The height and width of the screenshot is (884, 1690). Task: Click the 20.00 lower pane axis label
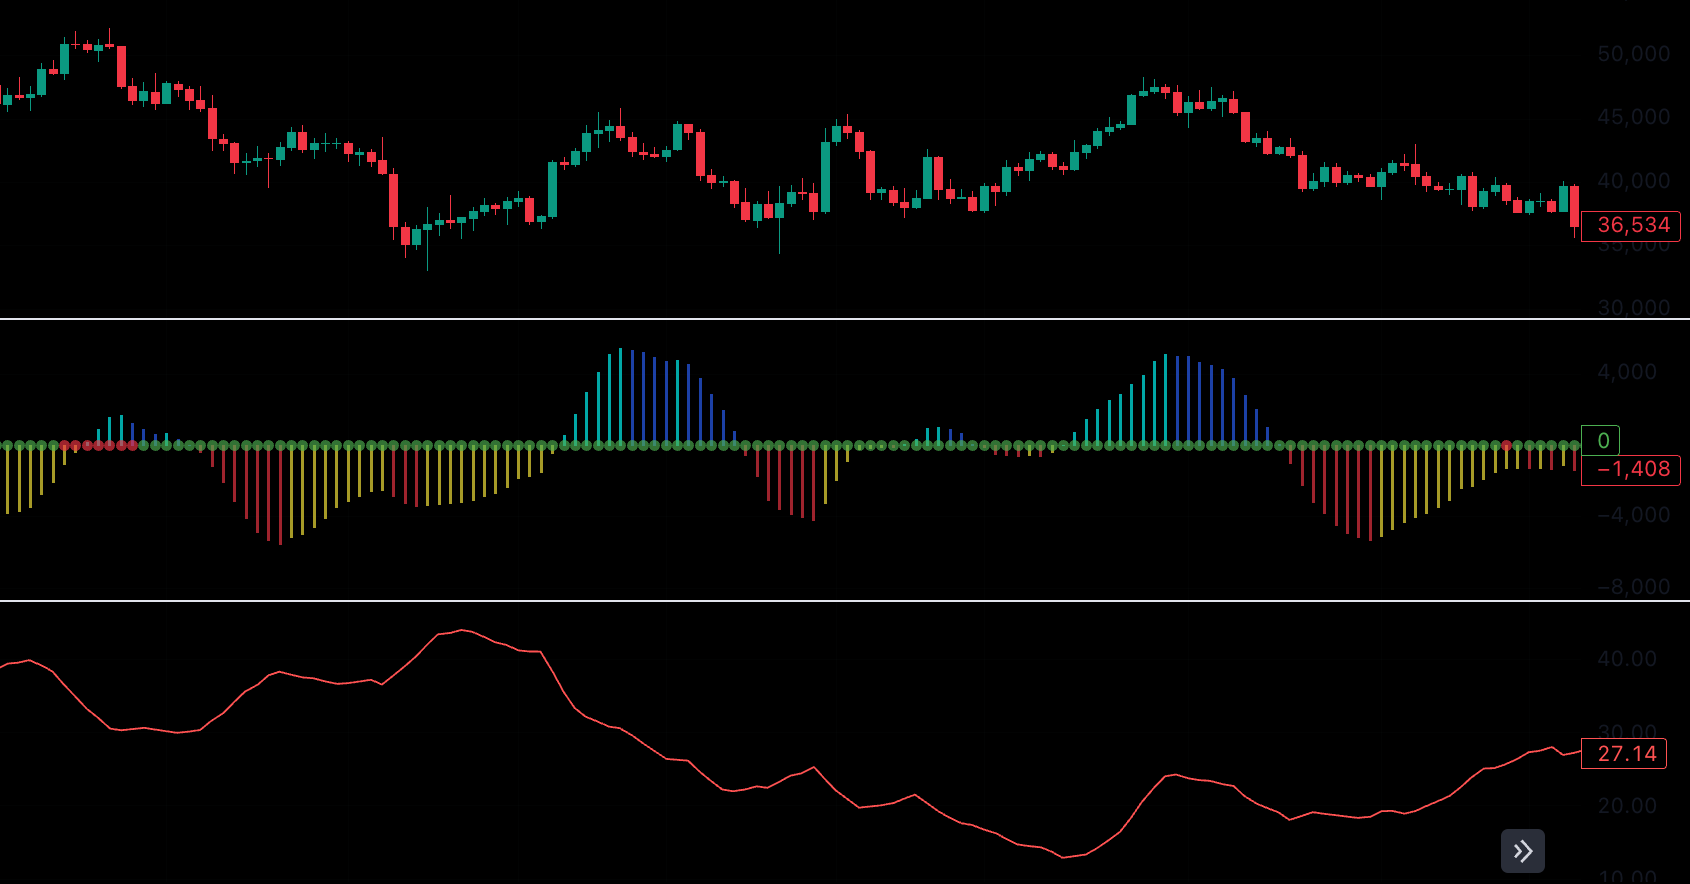1627,806
